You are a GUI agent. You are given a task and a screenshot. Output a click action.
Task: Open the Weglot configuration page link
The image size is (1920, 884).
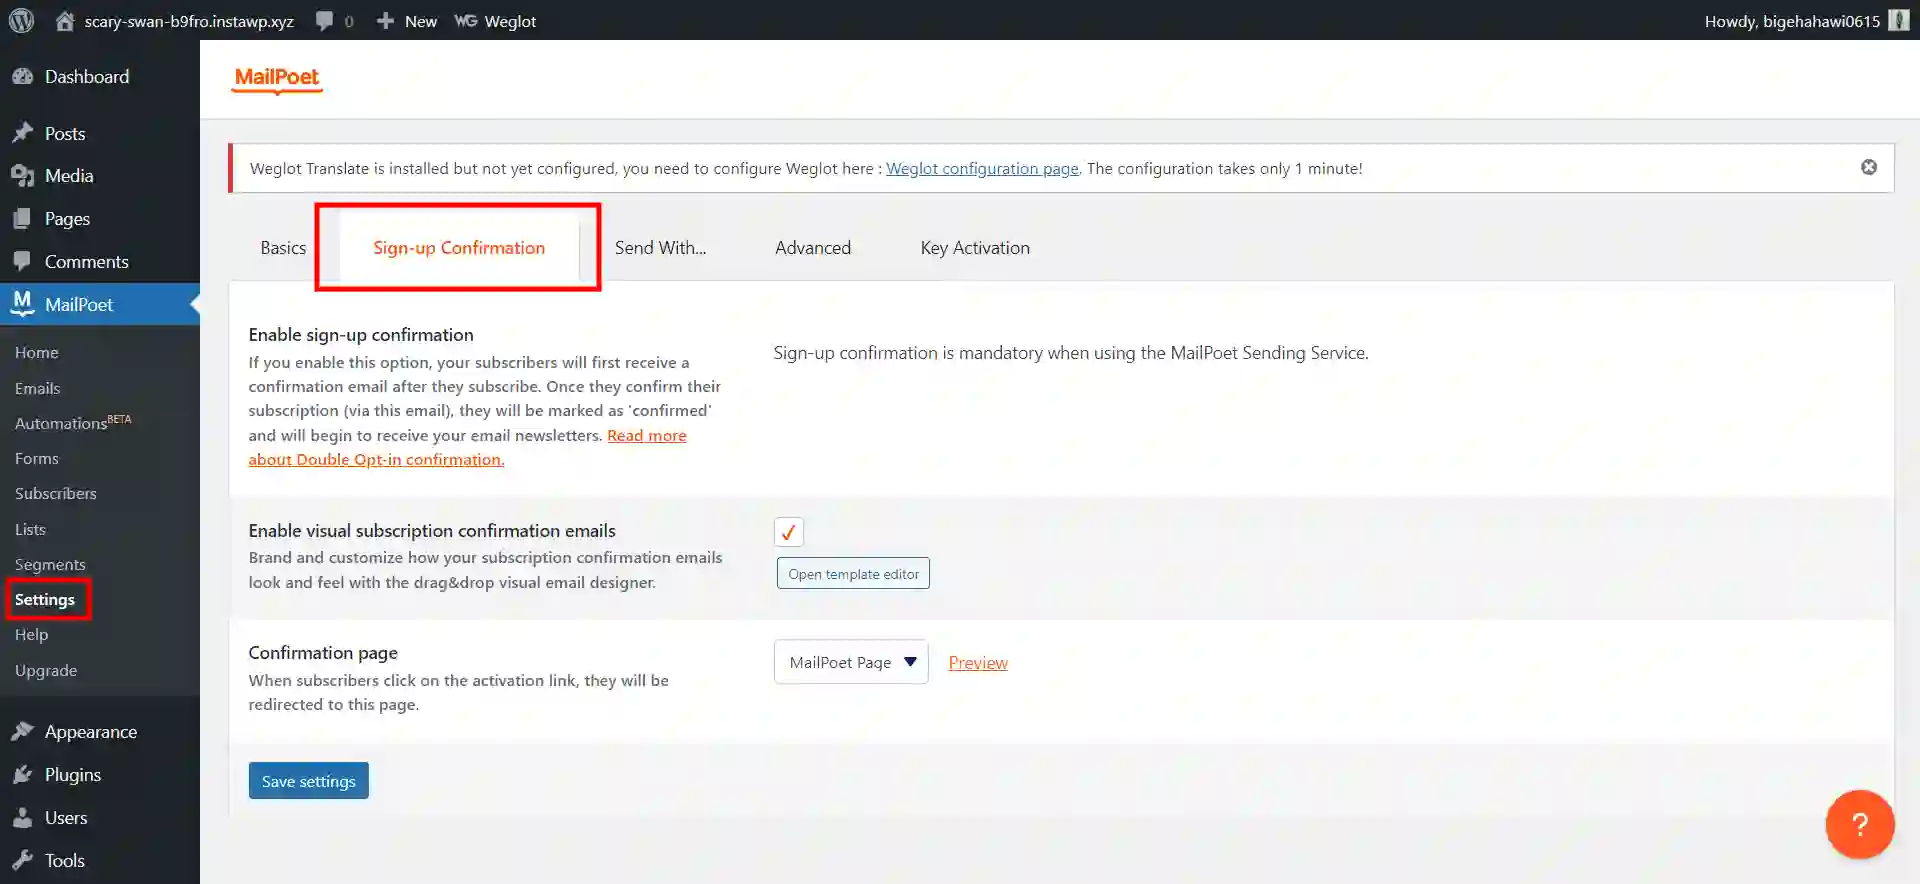(x=982, y=169)
